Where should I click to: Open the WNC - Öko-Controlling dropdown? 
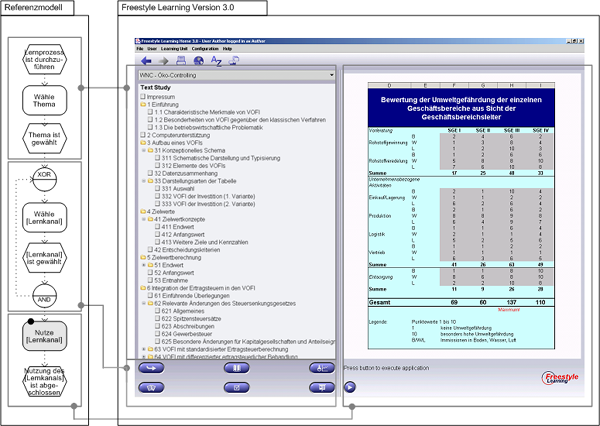[x=236, y=75]
